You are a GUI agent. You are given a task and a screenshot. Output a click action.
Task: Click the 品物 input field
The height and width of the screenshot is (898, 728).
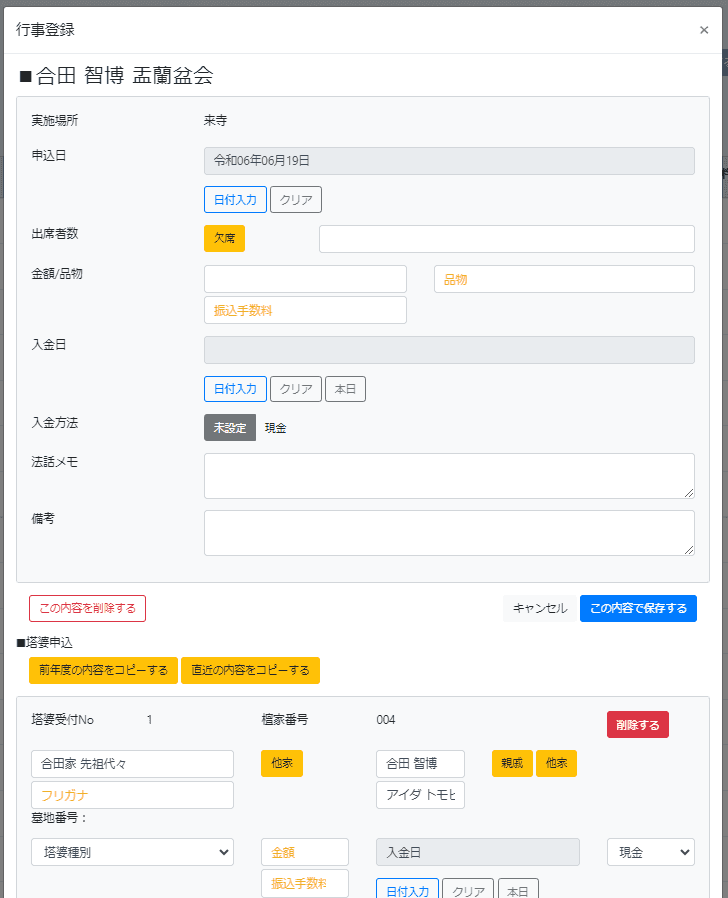pos(564,279)
